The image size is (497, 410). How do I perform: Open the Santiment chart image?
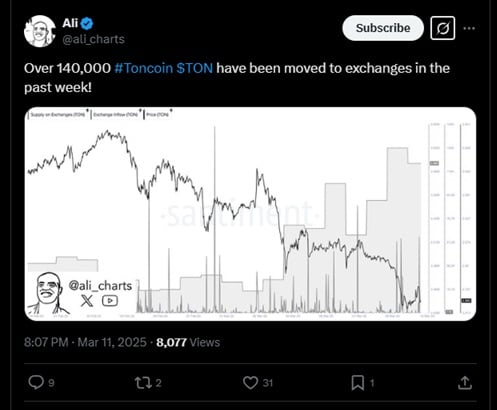[x=250, y=214]
